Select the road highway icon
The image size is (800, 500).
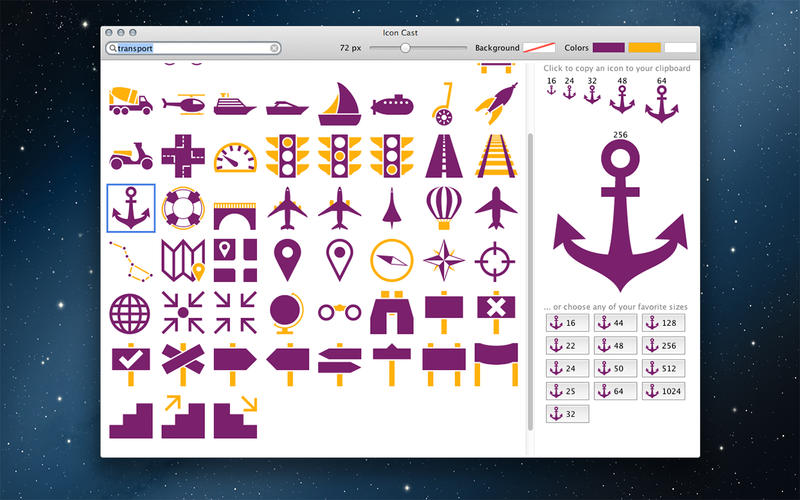point(444,156)
